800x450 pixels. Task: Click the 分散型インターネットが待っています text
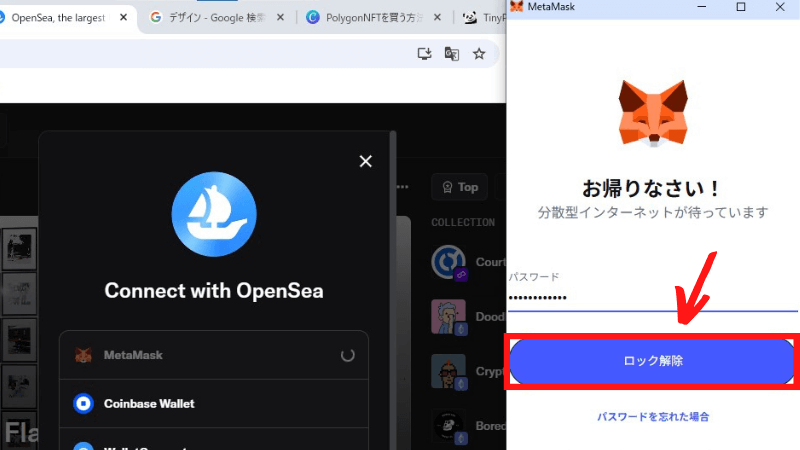tap(653, 212)
